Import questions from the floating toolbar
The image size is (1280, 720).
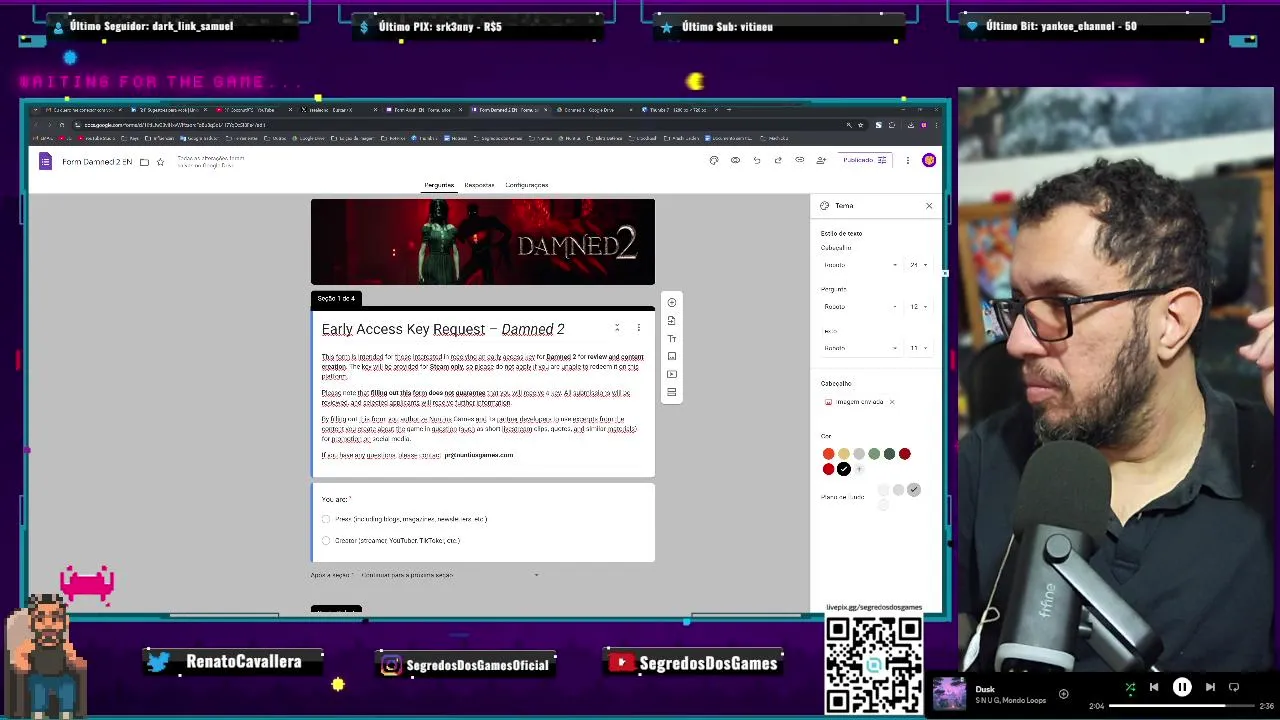click(672, 320)
